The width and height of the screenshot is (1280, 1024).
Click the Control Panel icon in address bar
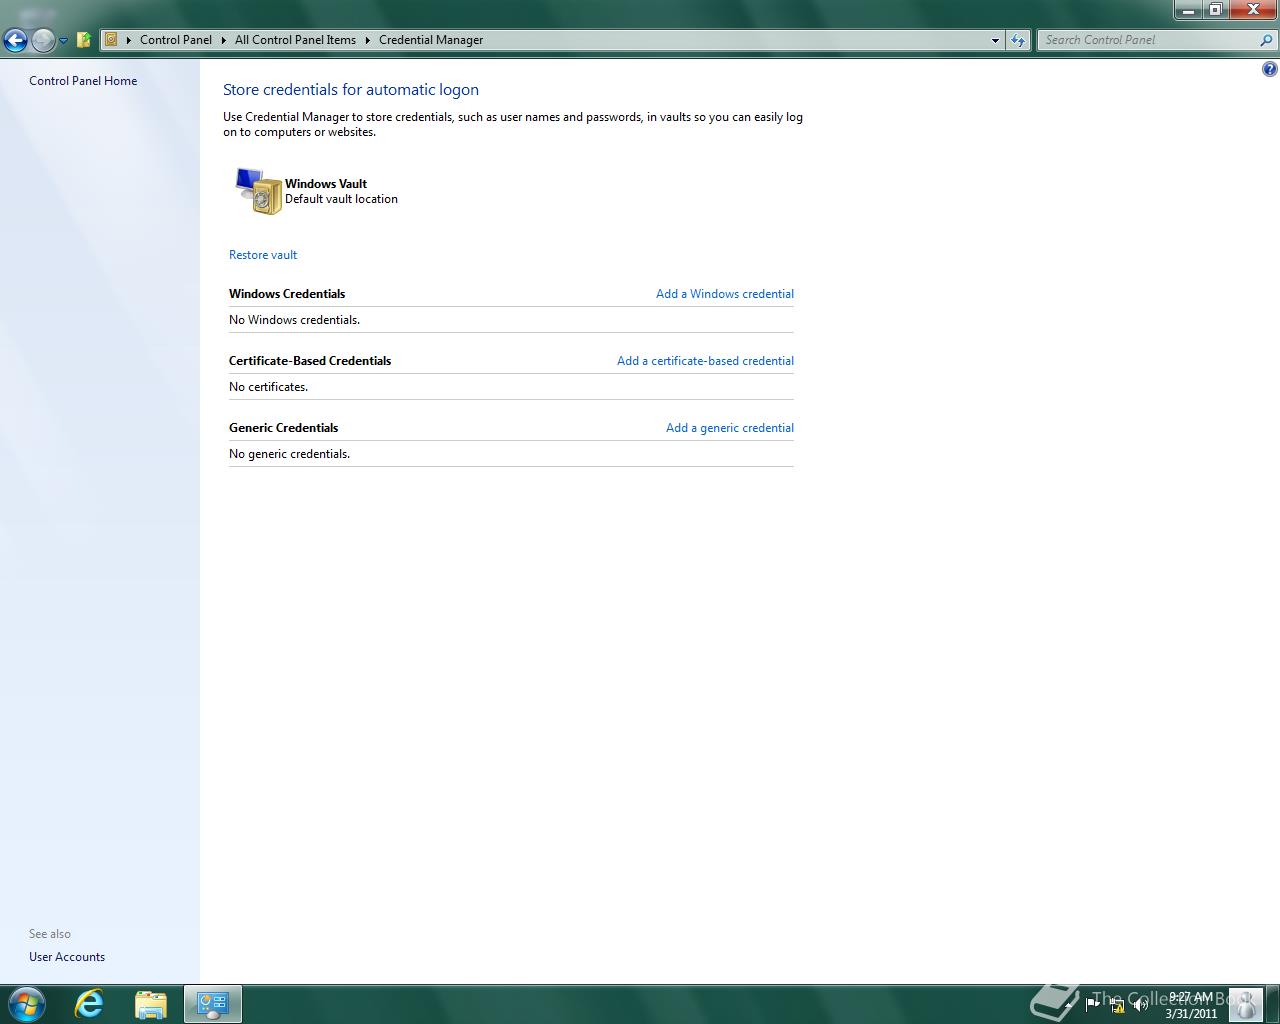(112, 40)
